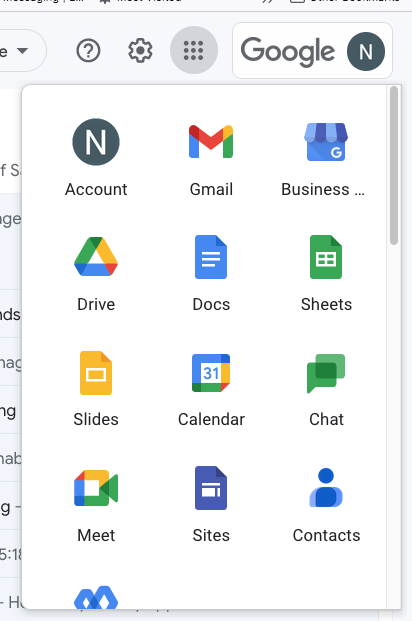
Task: Open Gmail from the apps grid
Action: pyautogui.click(x=211, y=158)
